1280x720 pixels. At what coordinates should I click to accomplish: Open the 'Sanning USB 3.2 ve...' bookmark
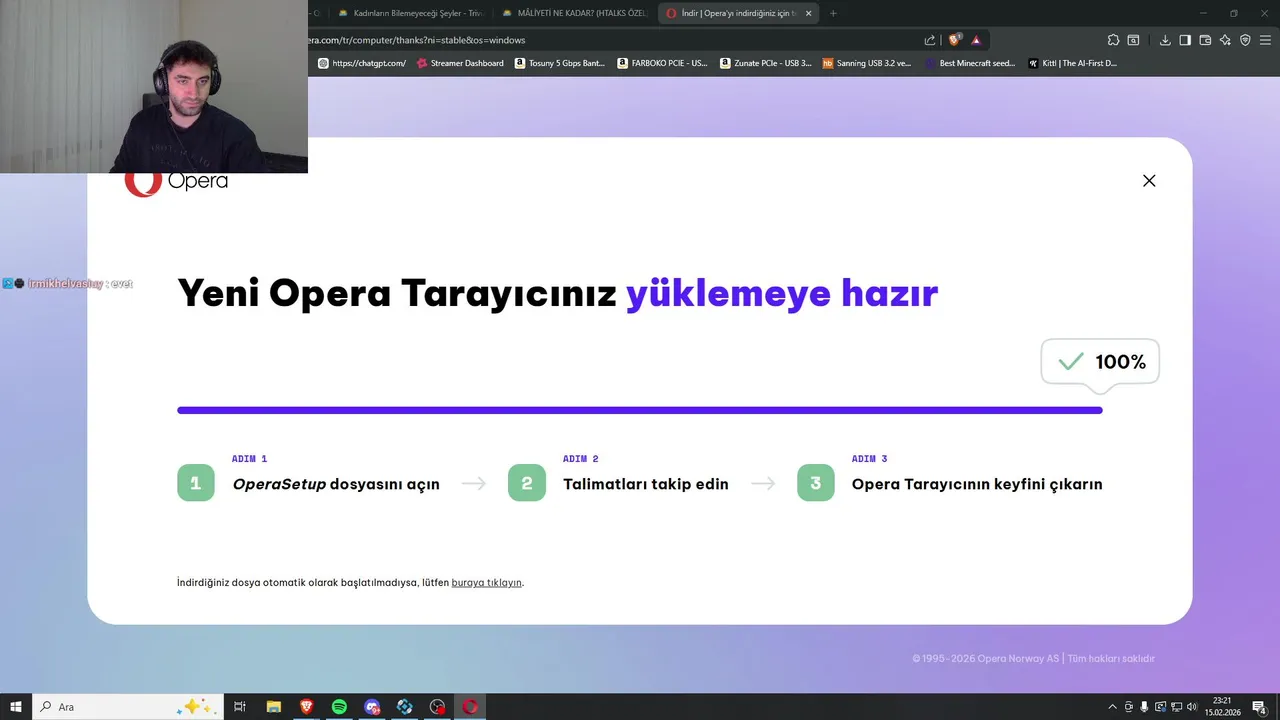[867, 63]
